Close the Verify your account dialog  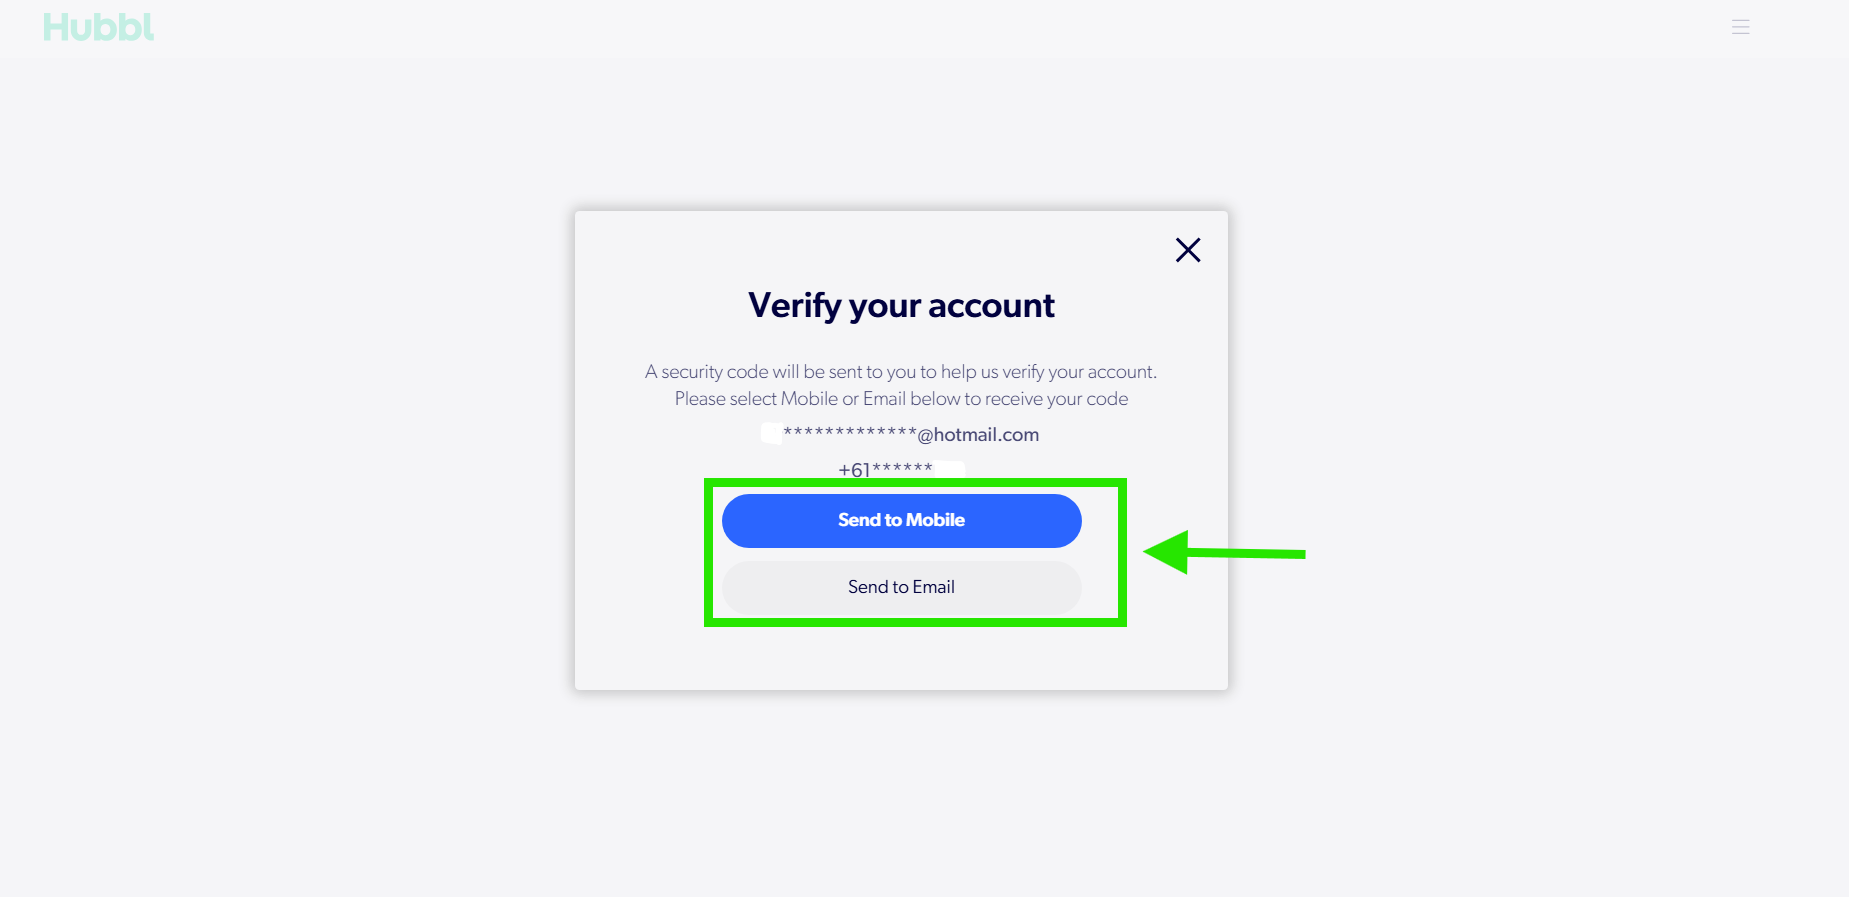pyautogui.click(x=1187, y=250)
